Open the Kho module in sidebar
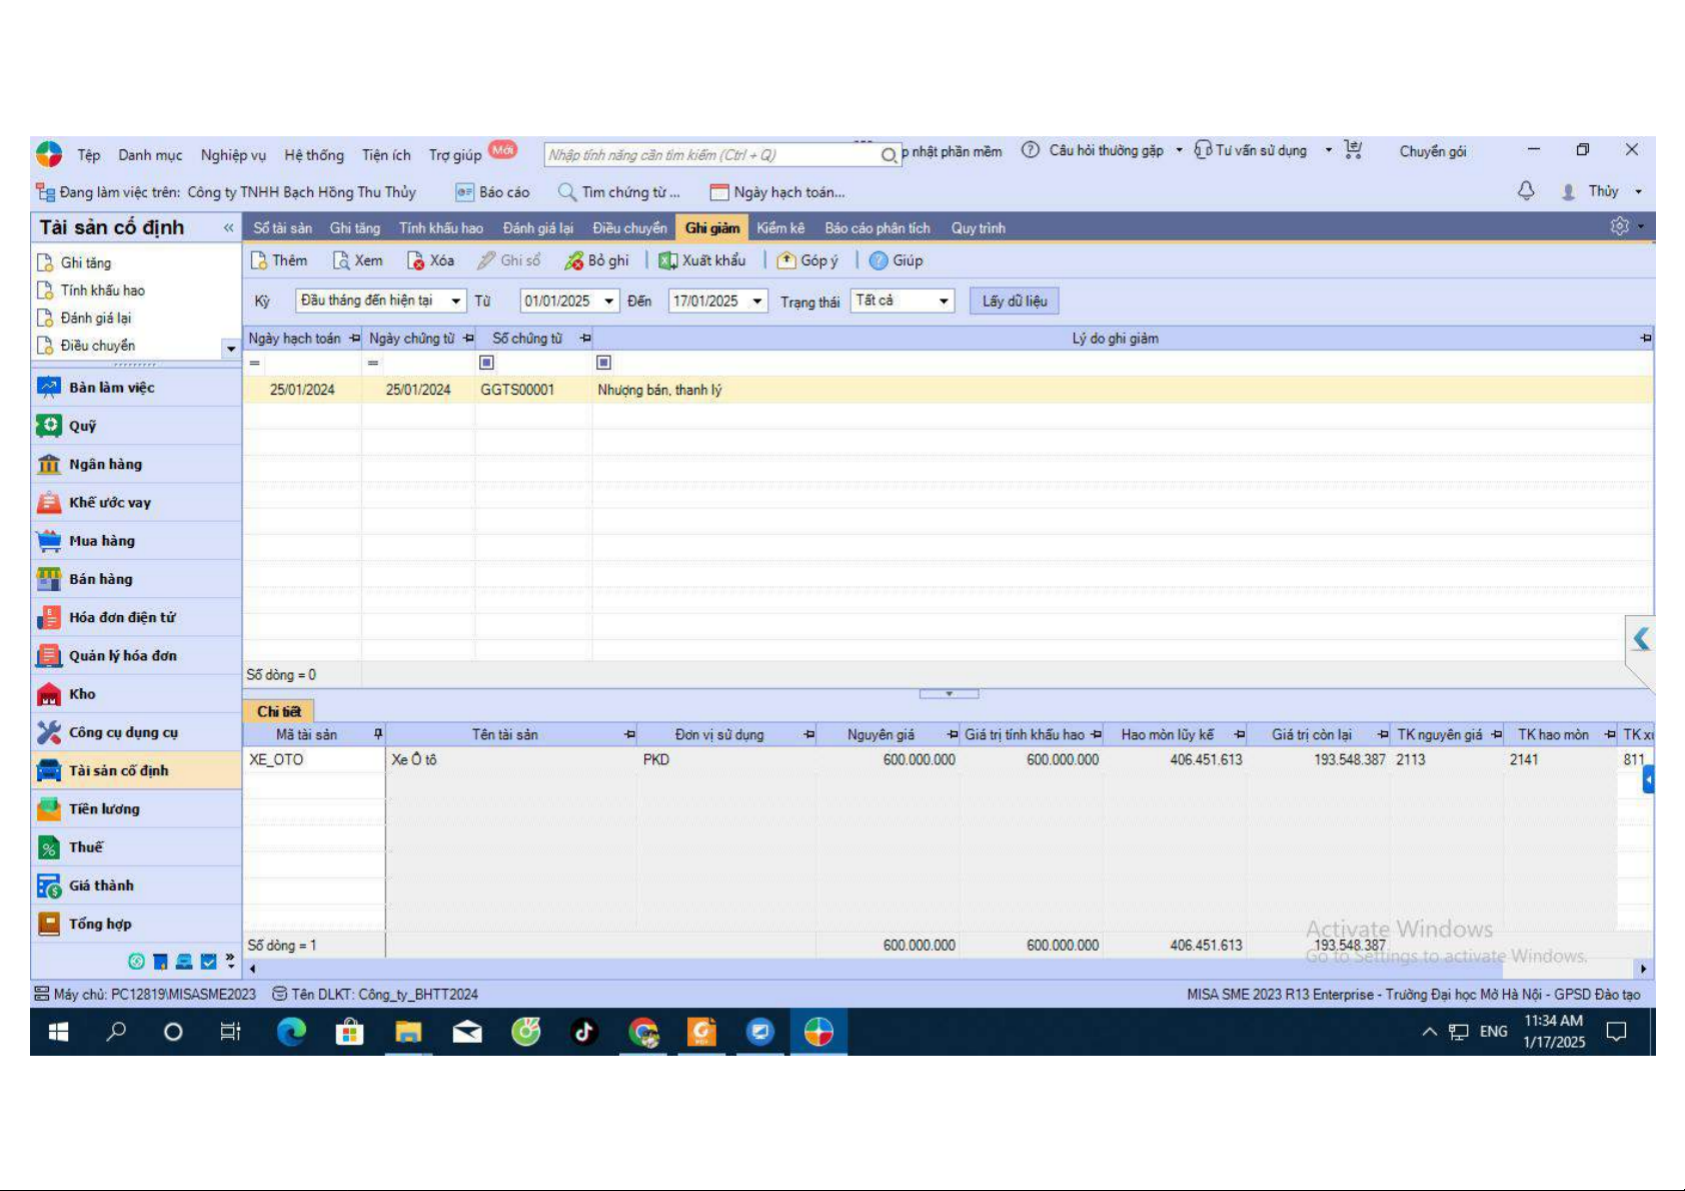 82,694
